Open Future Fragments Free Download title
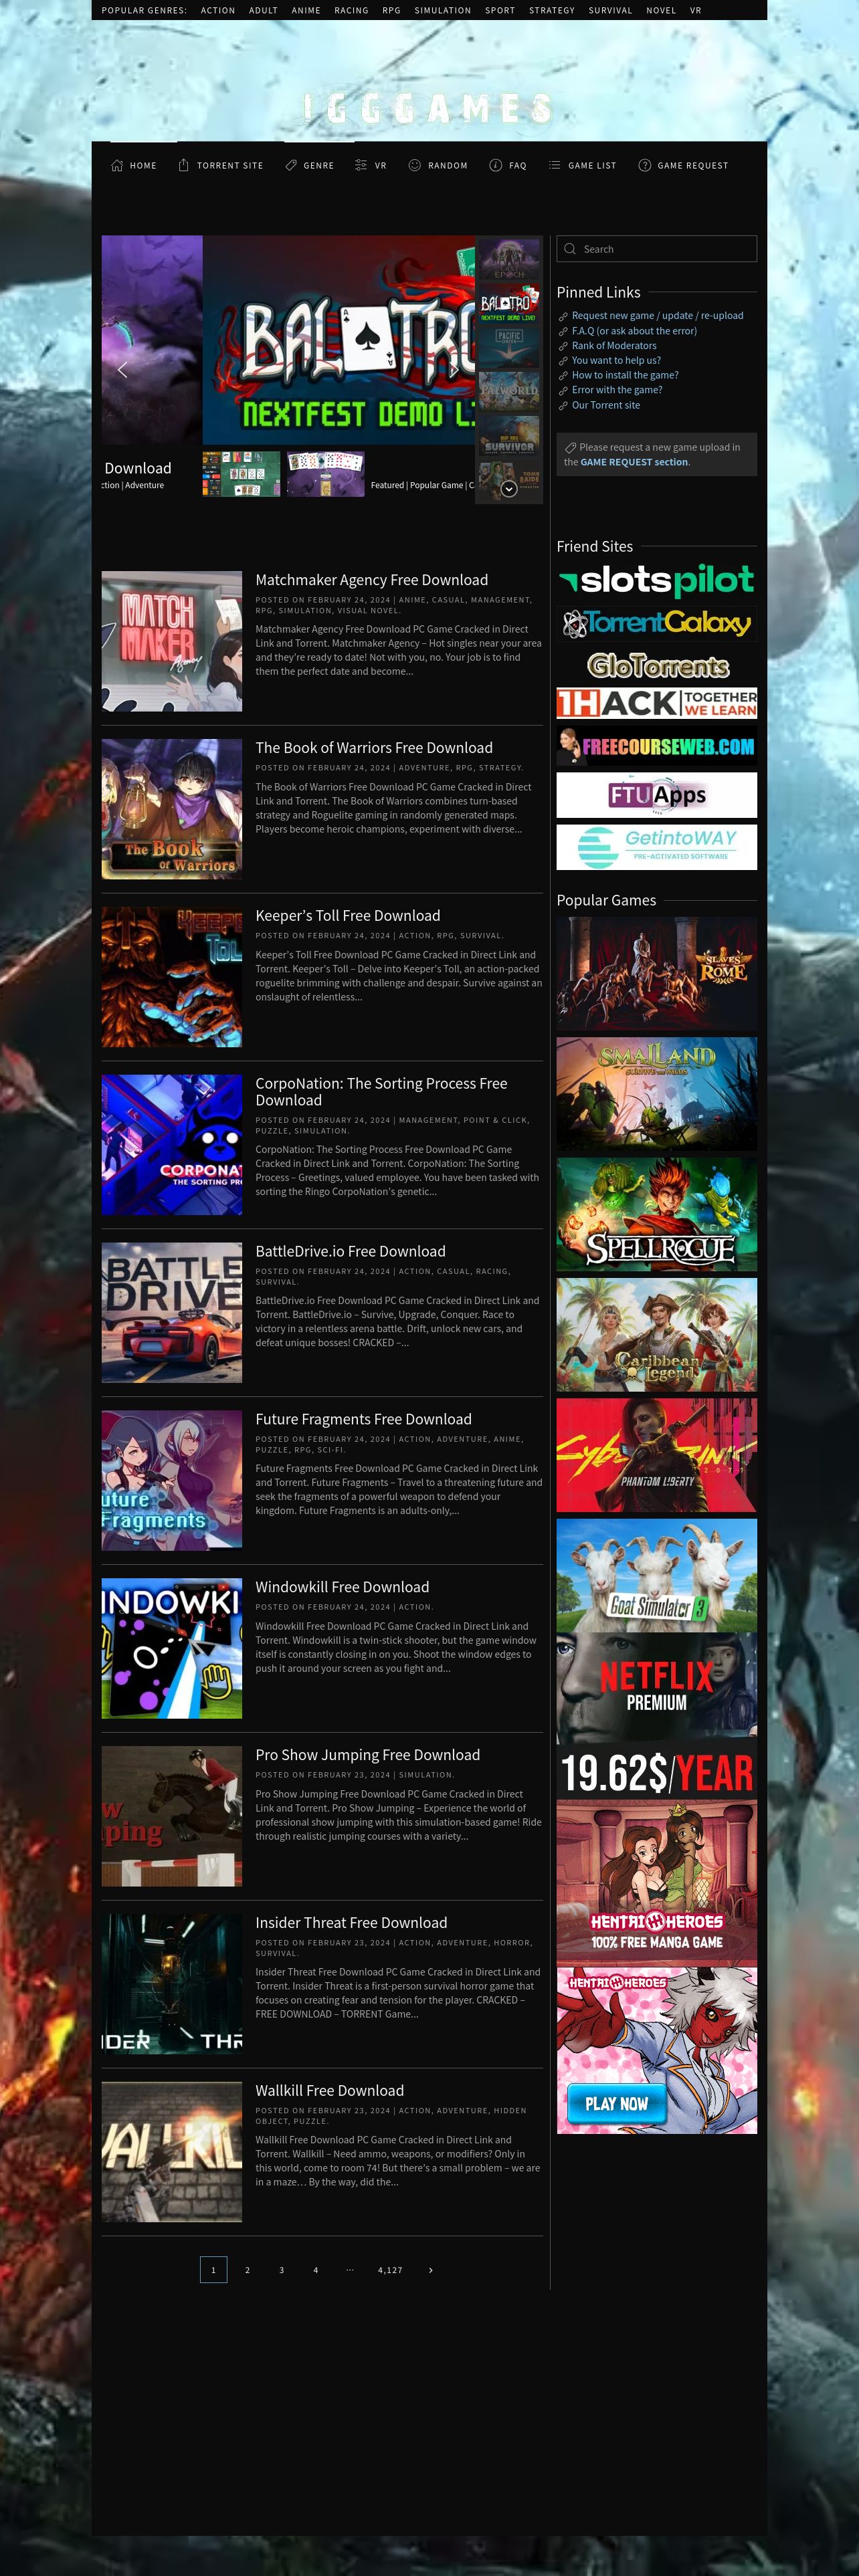The image size is (859, 2576). 364,1420
